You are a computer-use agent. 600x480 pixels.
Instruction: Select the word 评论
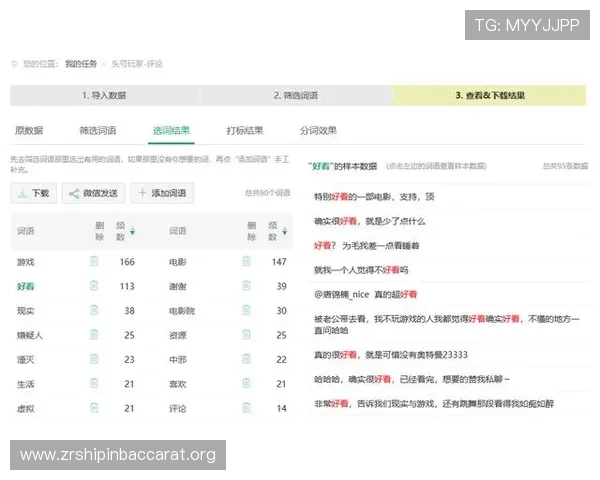[178, 408]
